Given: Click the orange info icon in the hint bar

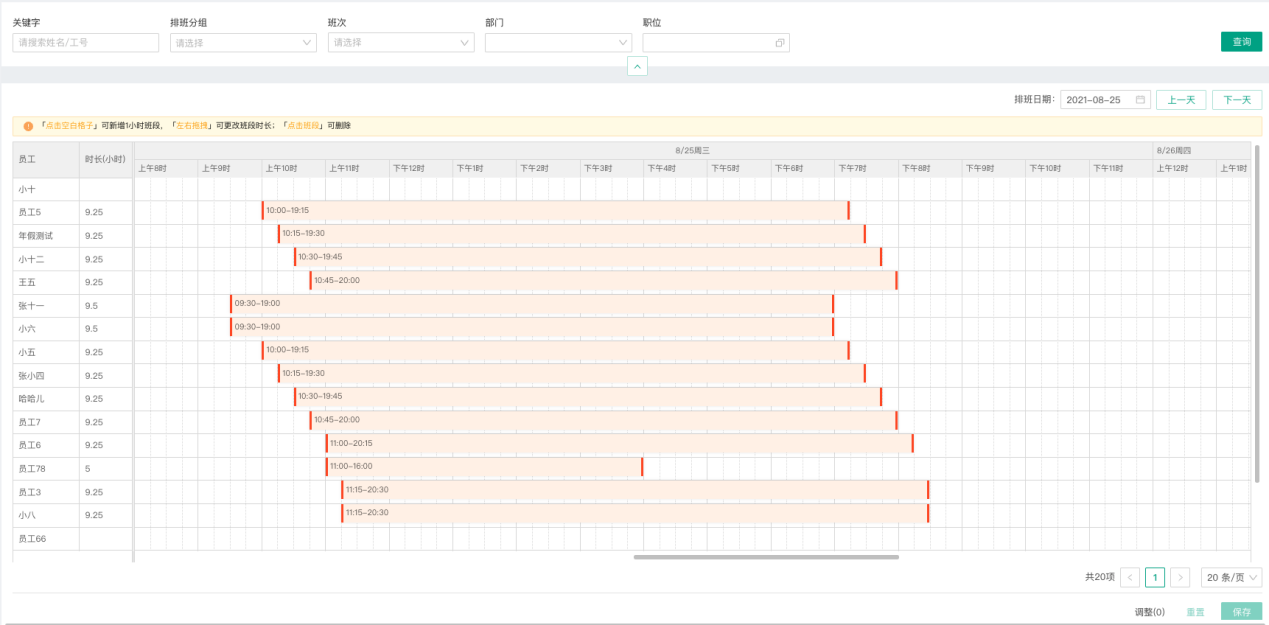Looking at the screenshot, I should pyautogui.click(x=29, y=126).
